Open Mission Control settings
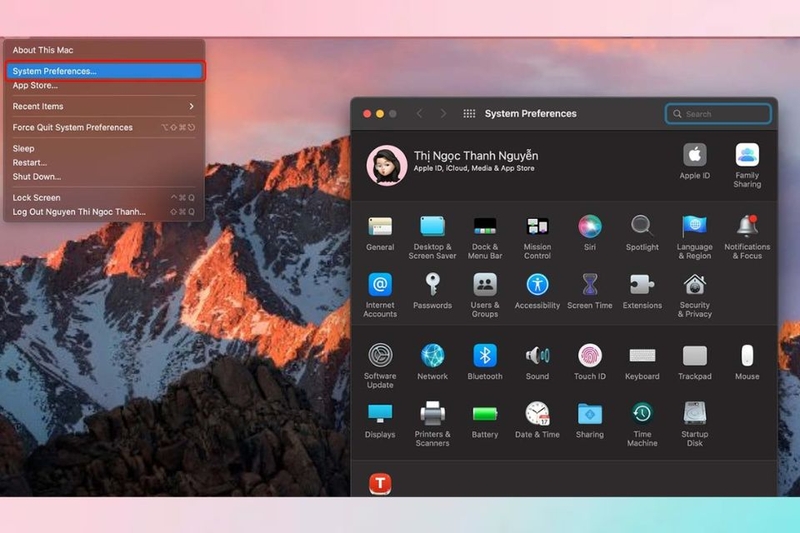The image size is (800, 533). click(537, 237)
